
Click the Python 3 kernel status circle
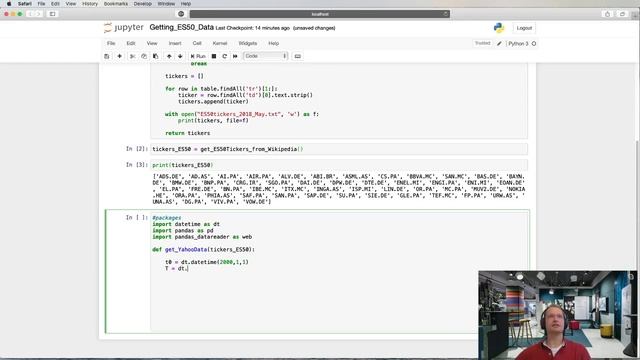534,43
